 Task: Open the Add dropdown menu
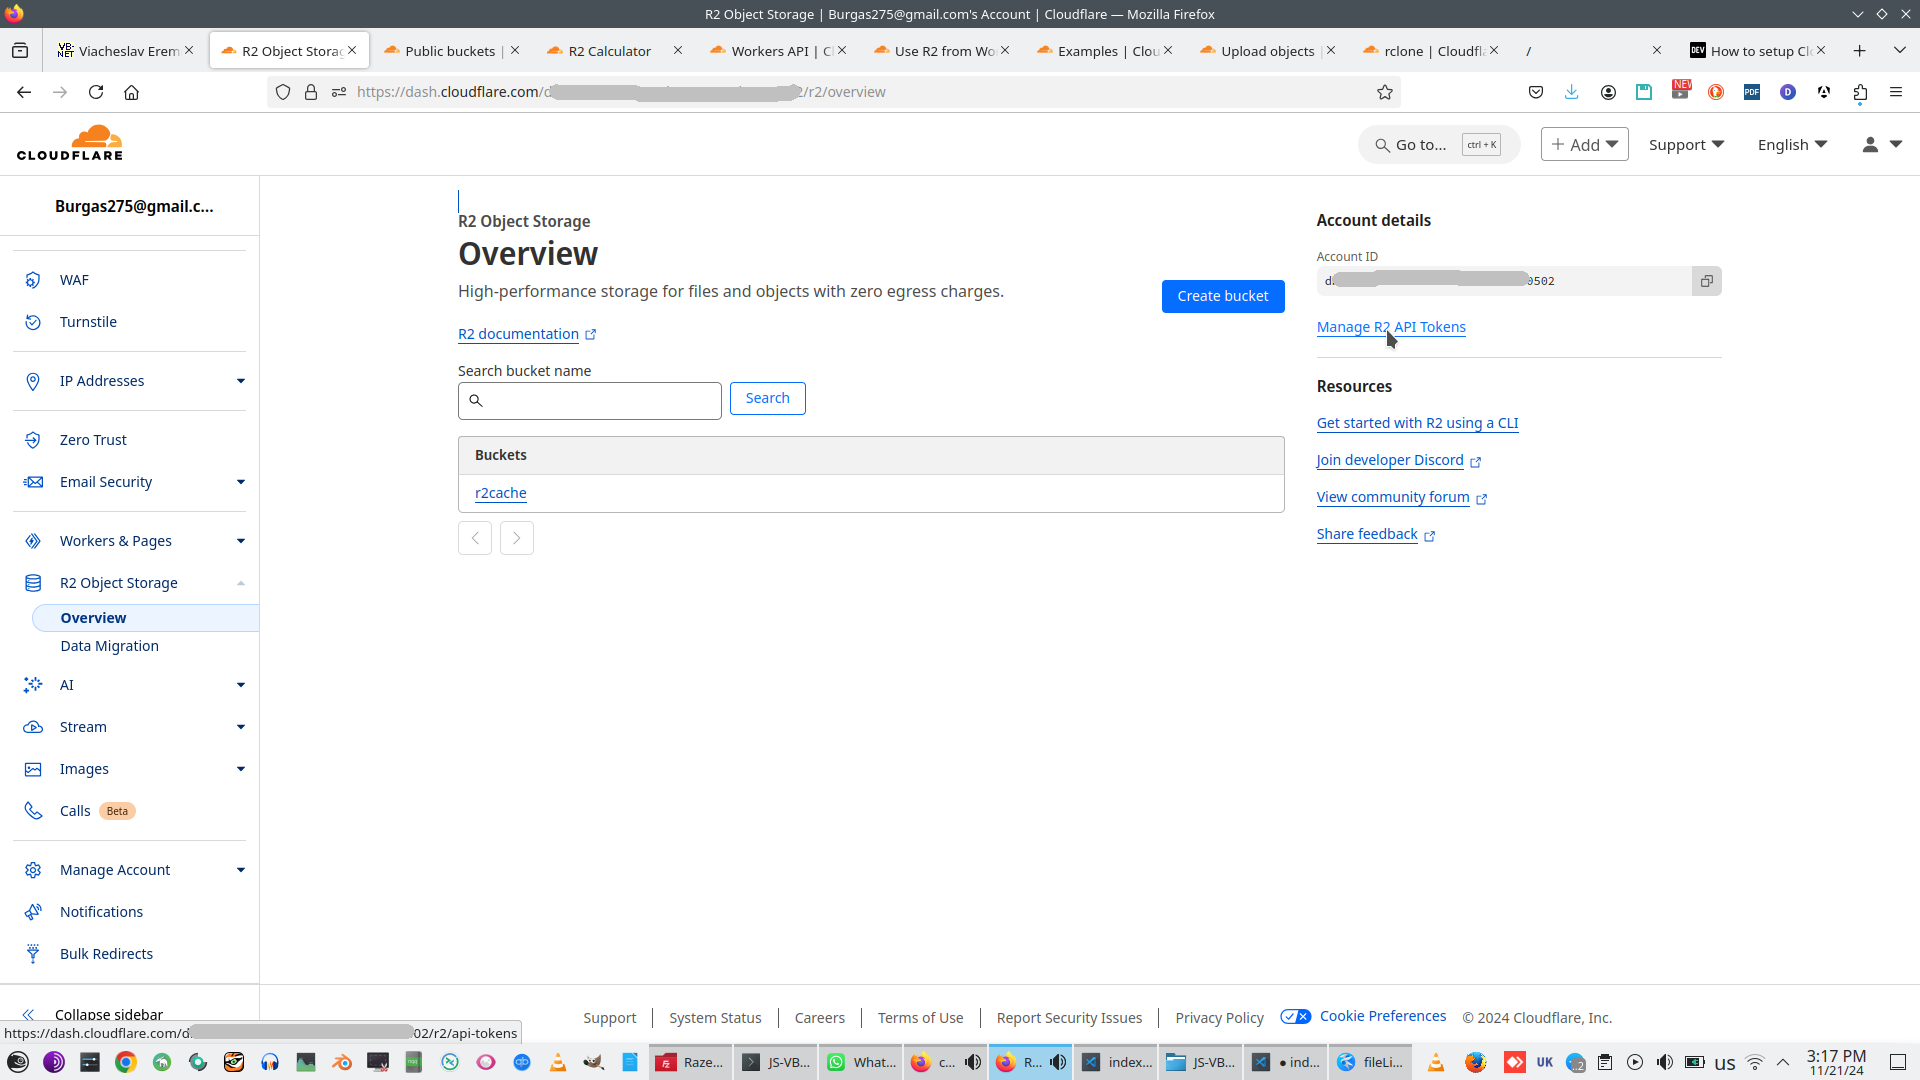tap(1585, 145)
